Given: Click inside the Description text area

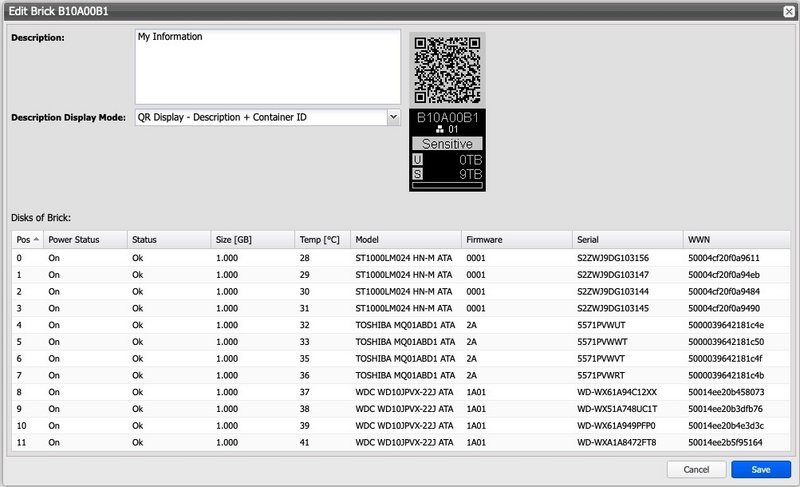Looking at the screenshot, I should [267, 66].
